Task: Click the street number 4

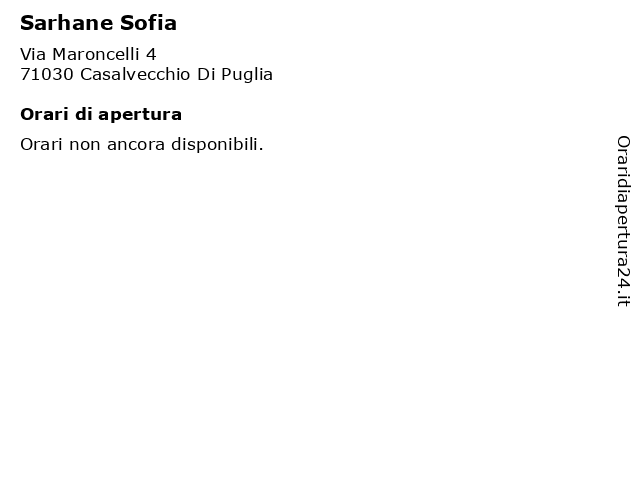Action: 151,54
